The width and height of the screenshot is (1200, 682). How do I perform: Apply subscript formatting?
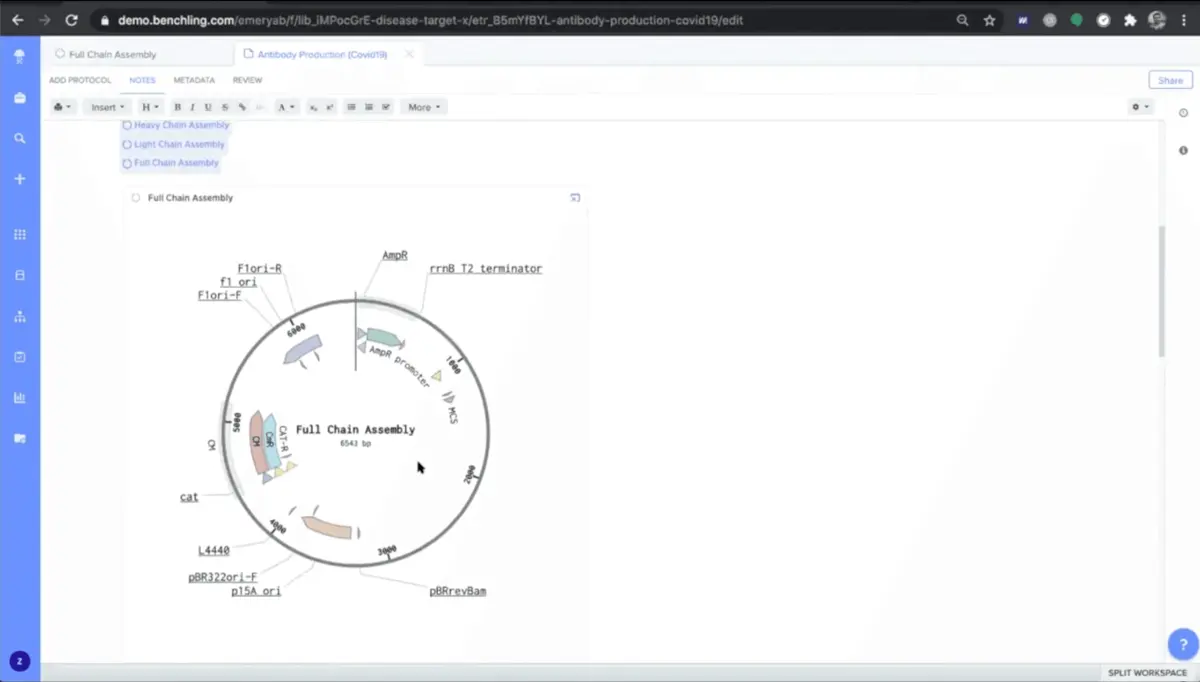pyautogui.click(x=313, y=107)
